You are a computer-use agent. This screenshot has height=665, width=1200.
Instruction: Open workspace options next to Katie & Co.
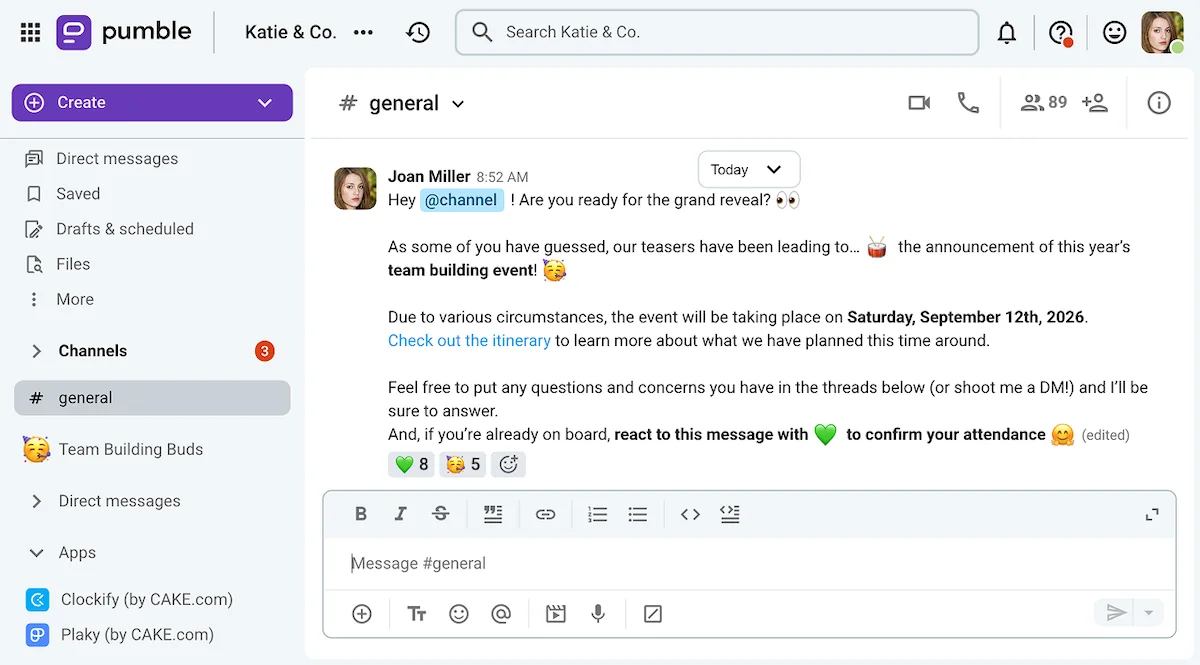click(364, 32)
